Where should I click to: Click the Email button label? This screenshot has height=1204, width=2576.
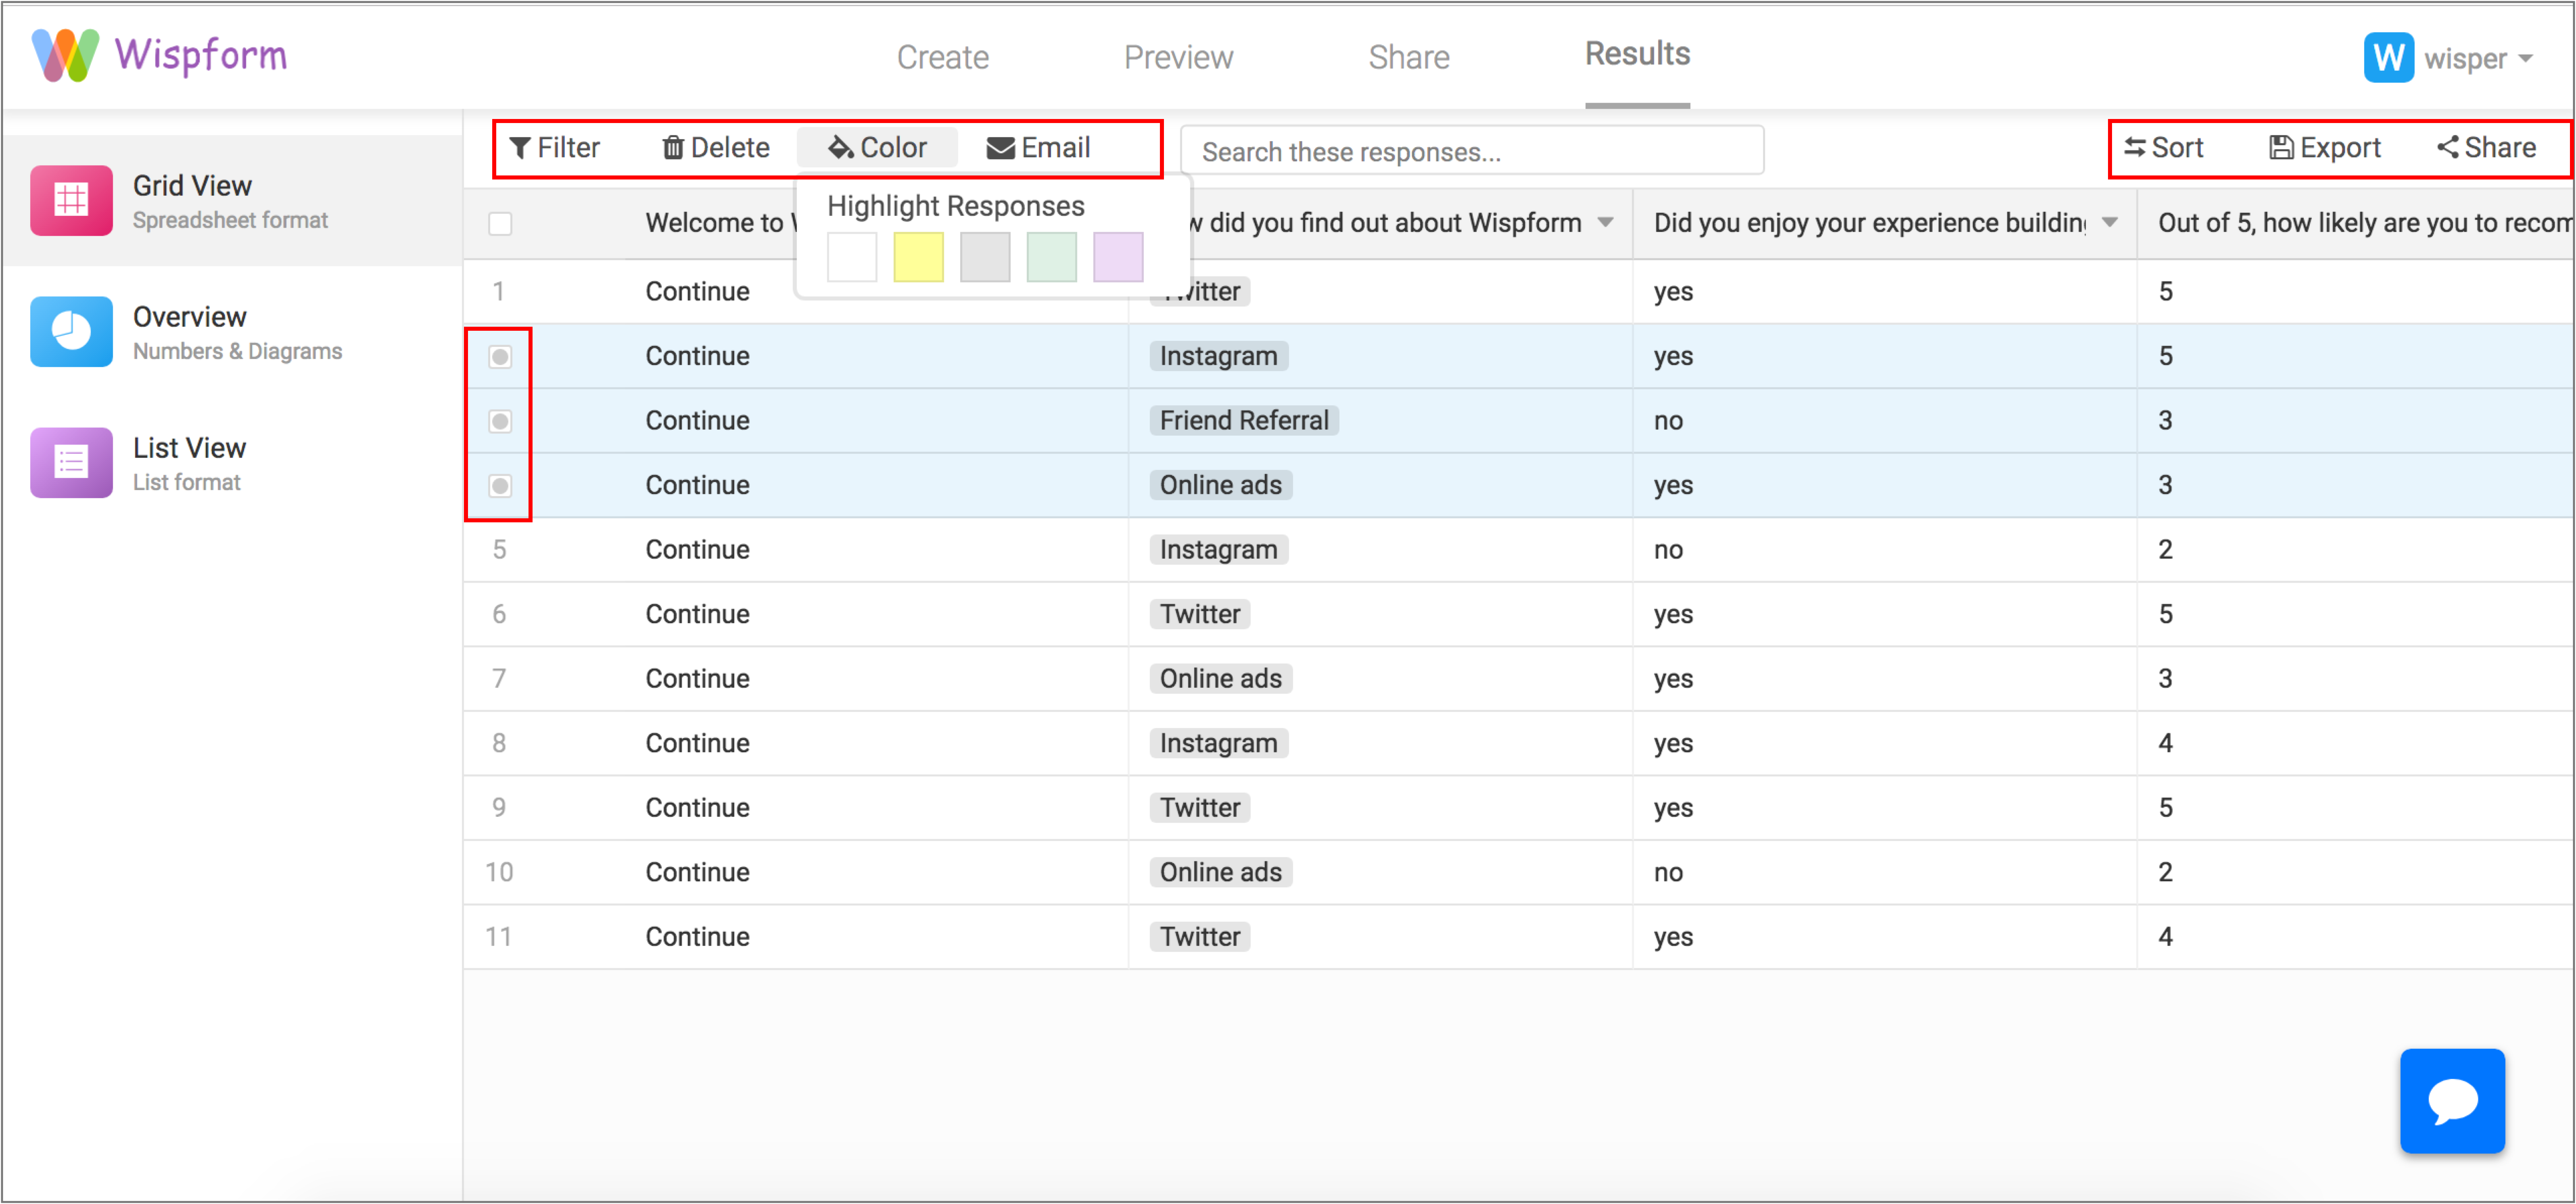pyautogui.click(x=1055, y=148)
